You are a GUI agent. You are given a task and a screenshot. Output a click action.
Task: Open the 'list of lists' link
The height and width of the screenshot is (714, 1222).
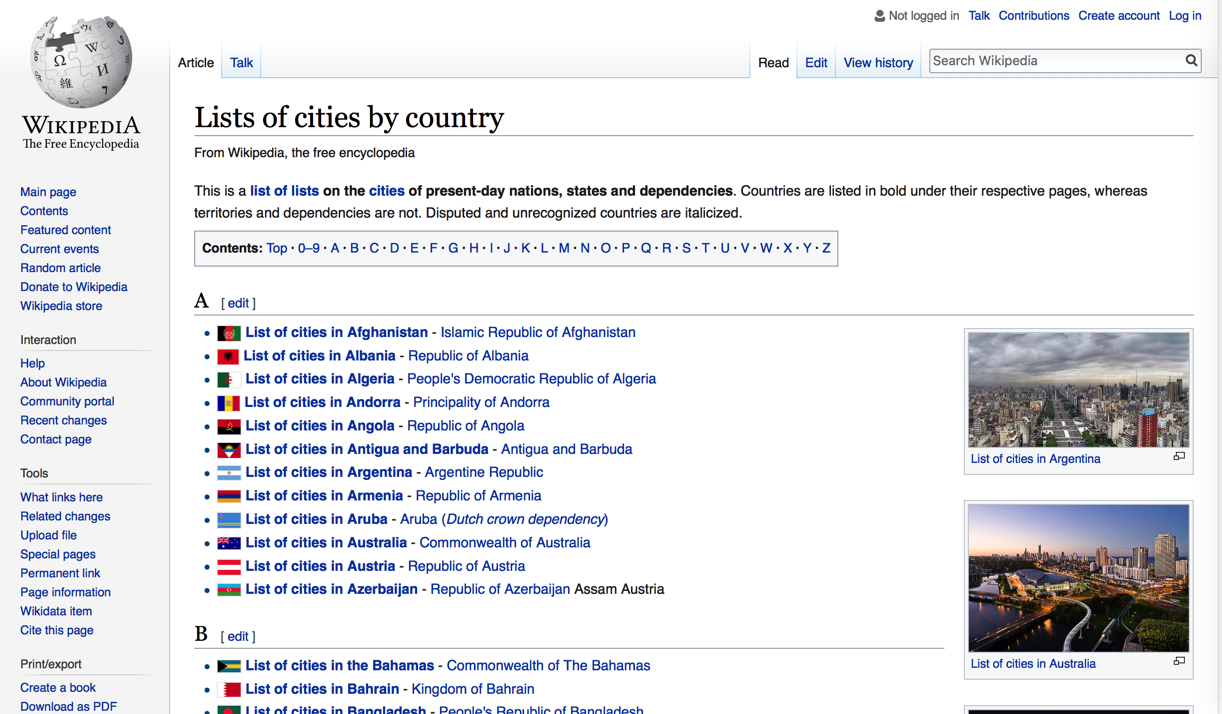[x=284, y=191]
